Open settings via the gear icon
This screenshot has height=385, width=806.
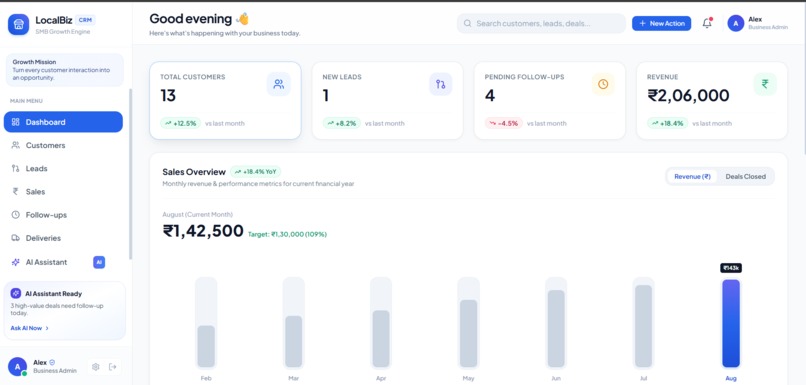click(96, 366)
